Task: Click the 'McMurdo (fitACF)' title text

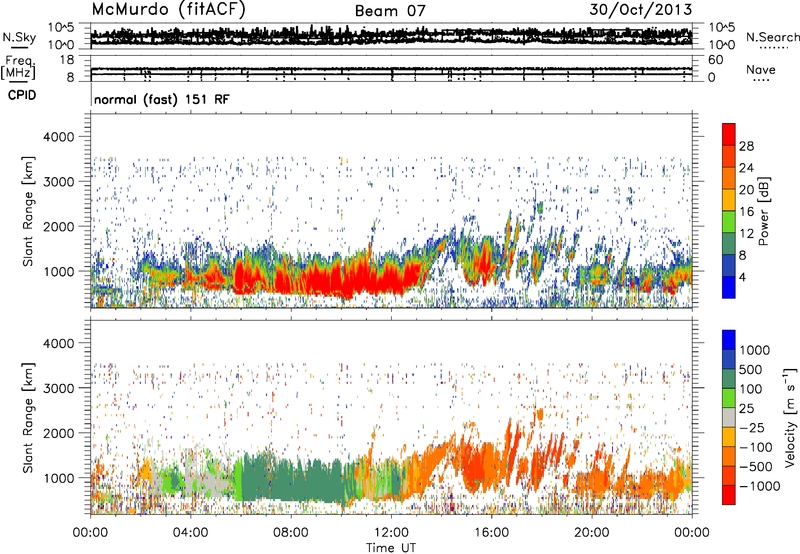Action: click(168, 10)
